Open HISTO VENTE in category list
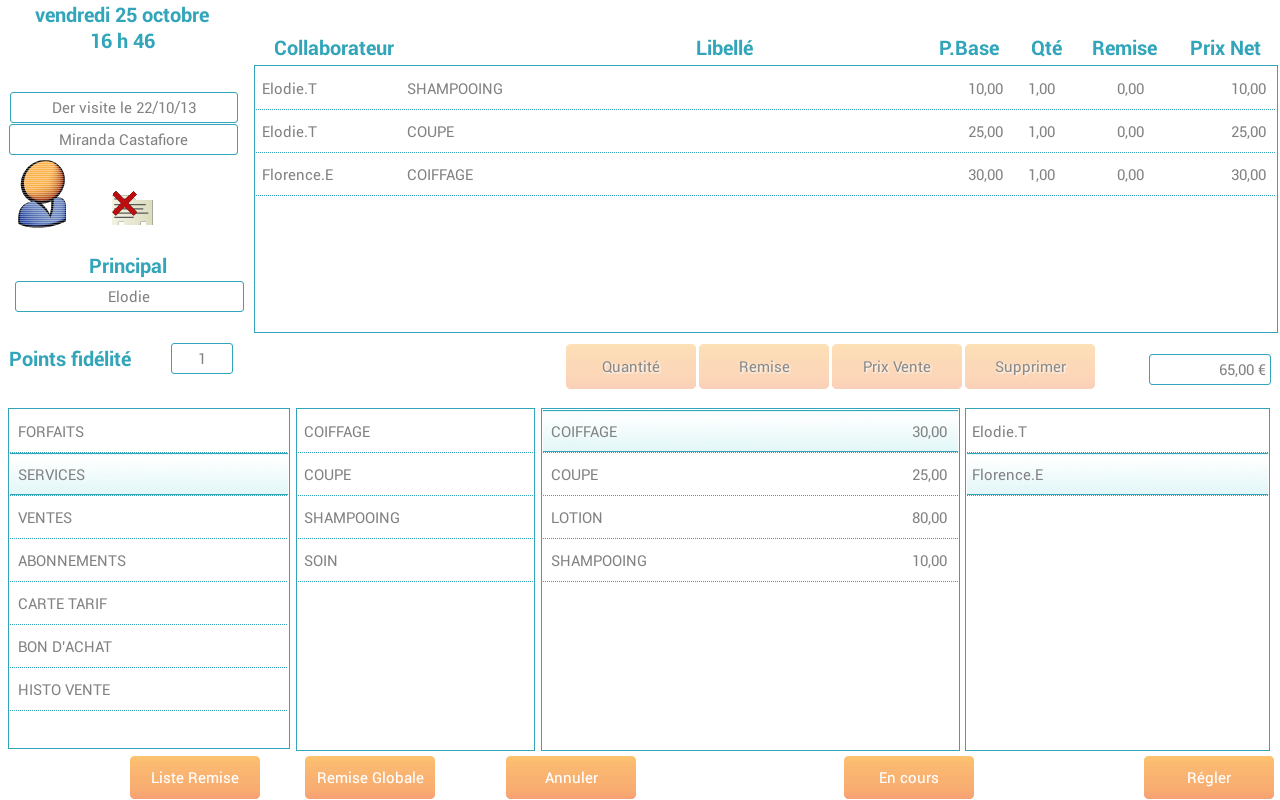1280x800 pixels. pyautogui.click(x=148, y=690)
